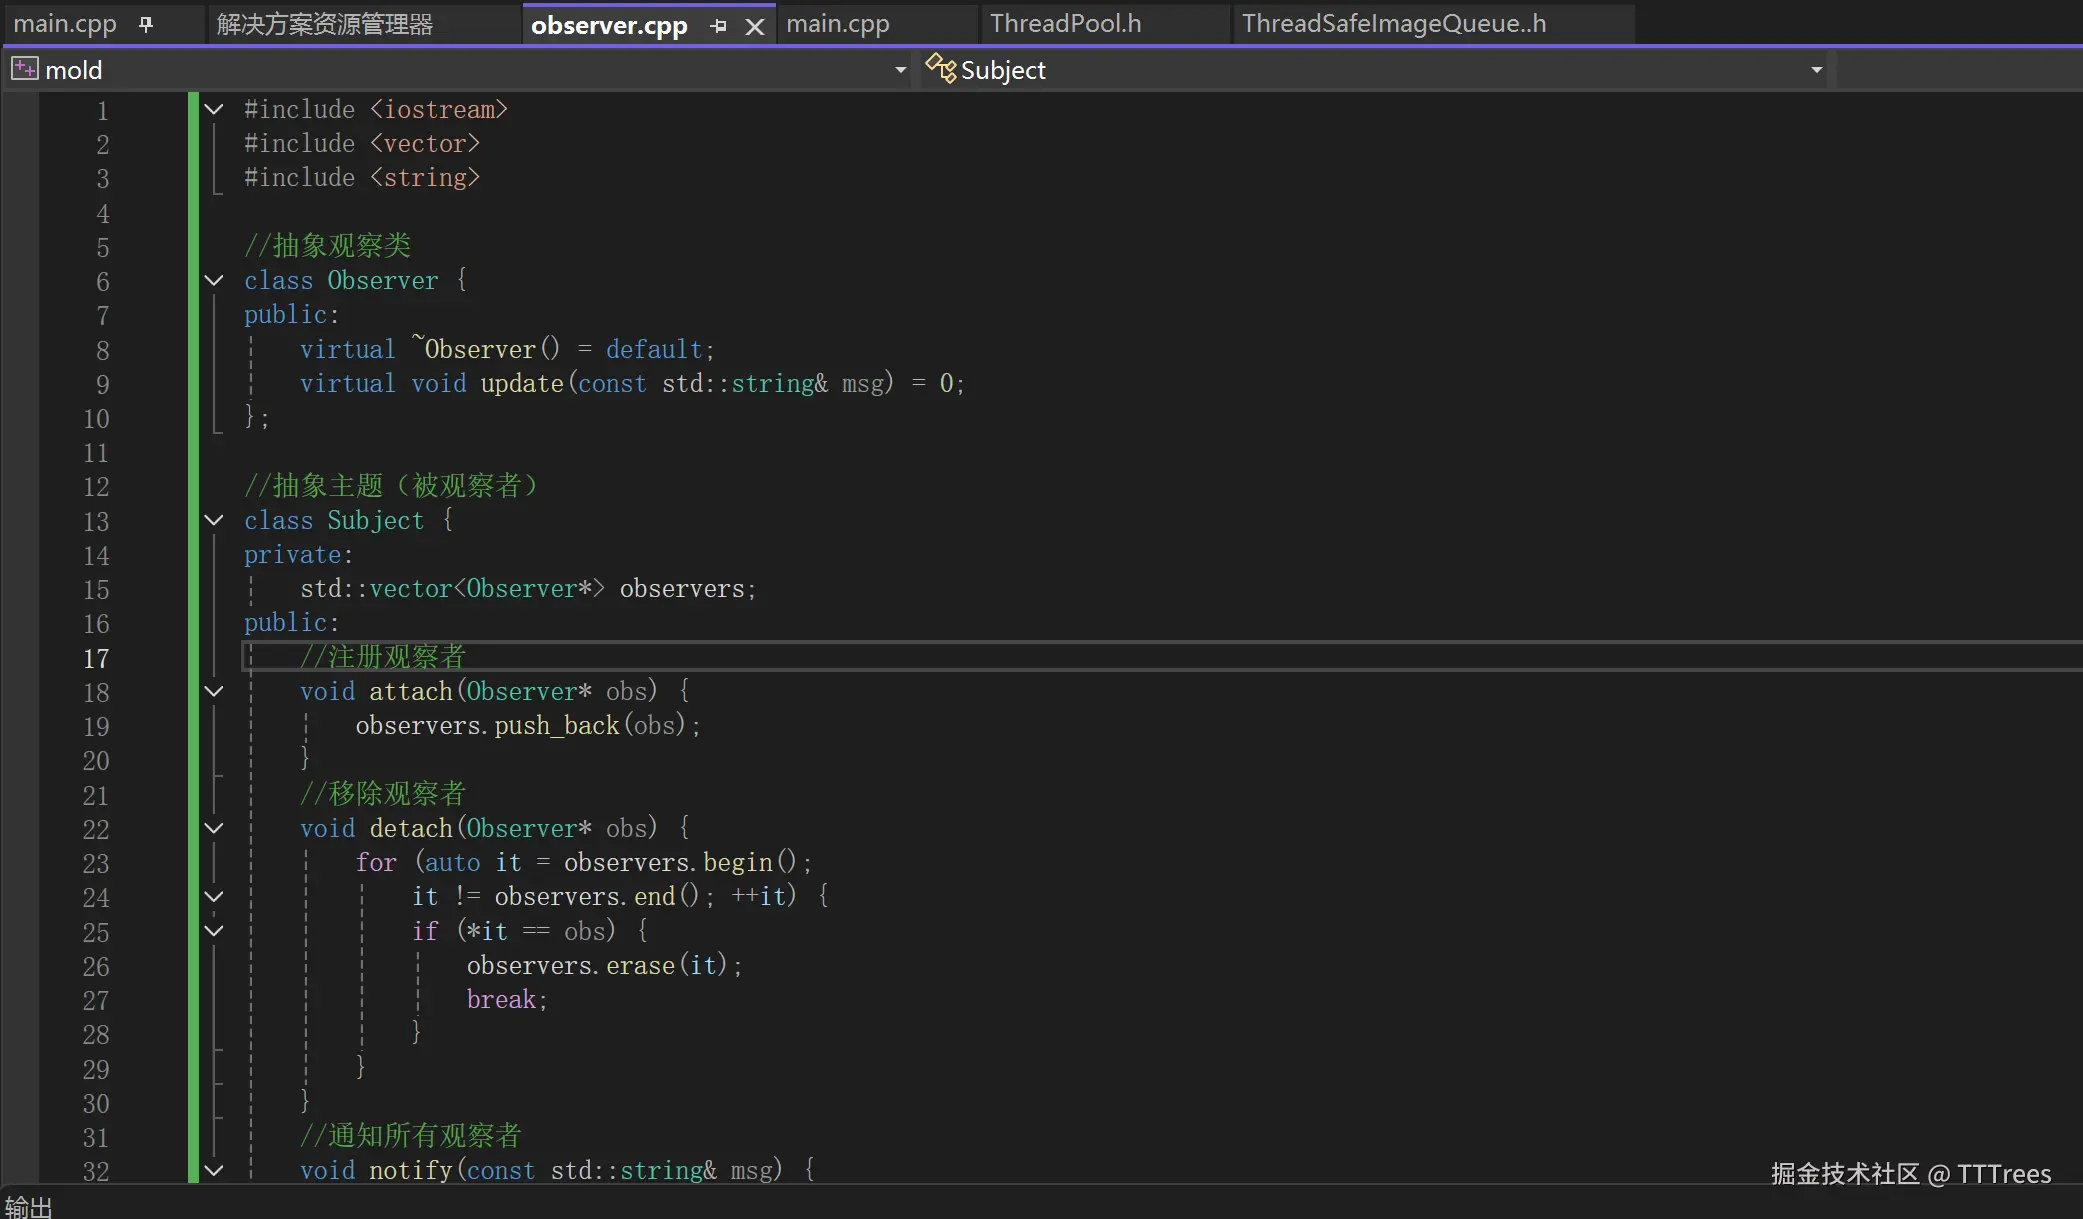
Task: Open the mold project scope dropdown
Action: coord(900,70)
